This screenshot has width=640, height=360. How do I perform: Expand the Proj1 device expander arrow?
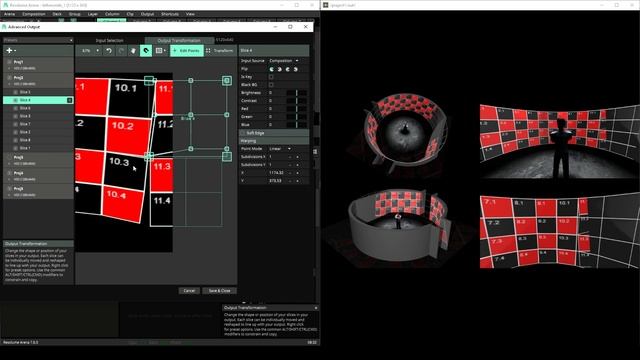click(x=9, y=69)
